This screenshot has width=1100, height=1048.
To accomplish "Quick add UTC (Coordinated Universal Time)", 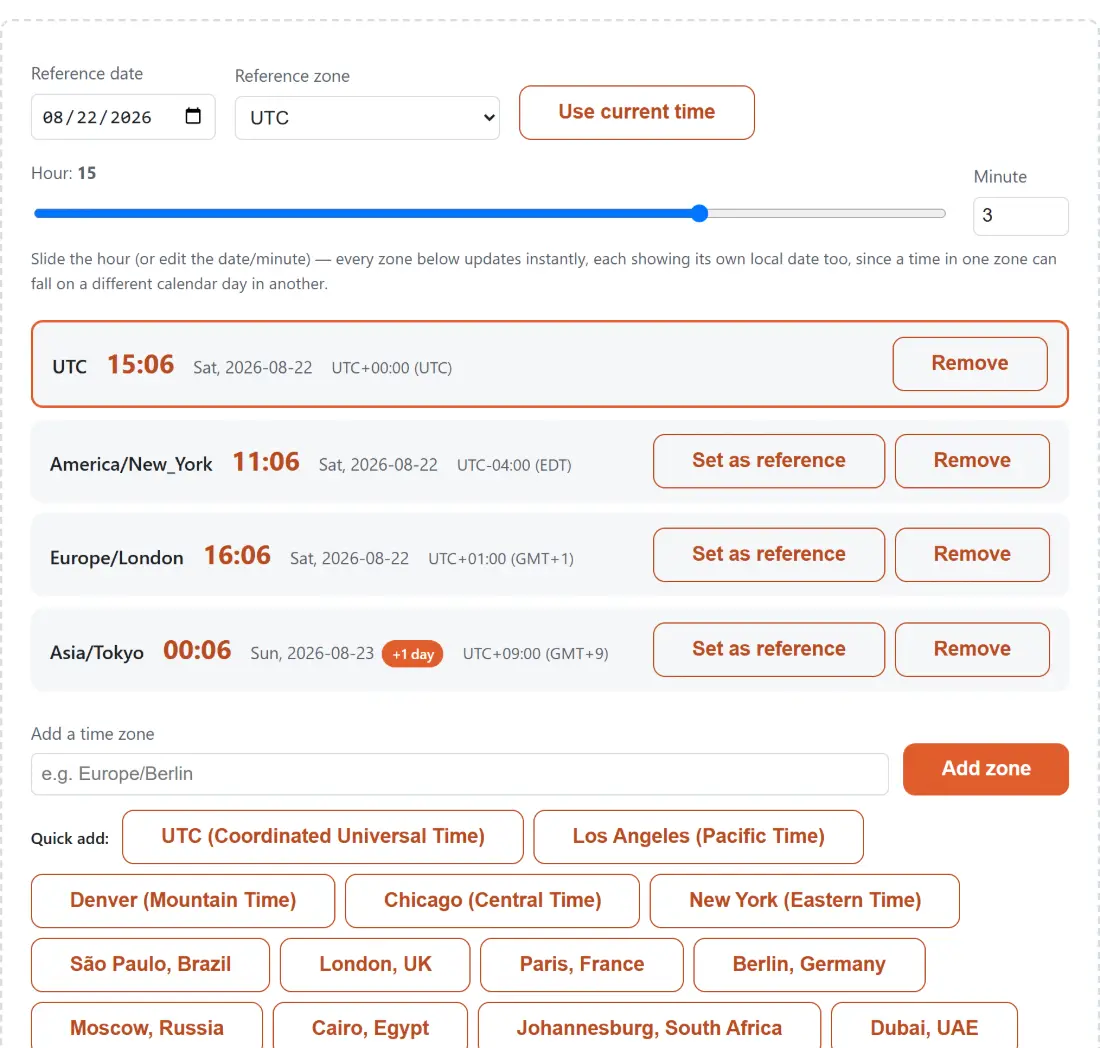I will [323, 836].
